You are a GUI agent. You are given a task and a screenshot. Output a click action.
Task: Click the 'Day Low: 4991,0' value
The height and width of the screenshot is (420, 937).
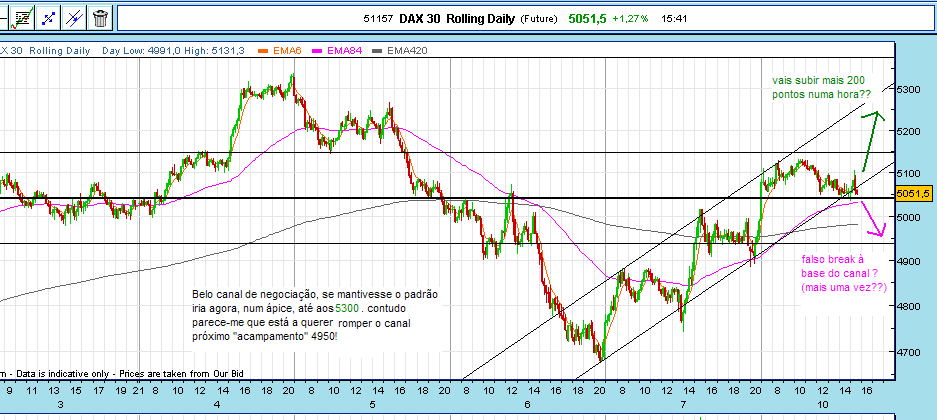(x=142, y=51)
